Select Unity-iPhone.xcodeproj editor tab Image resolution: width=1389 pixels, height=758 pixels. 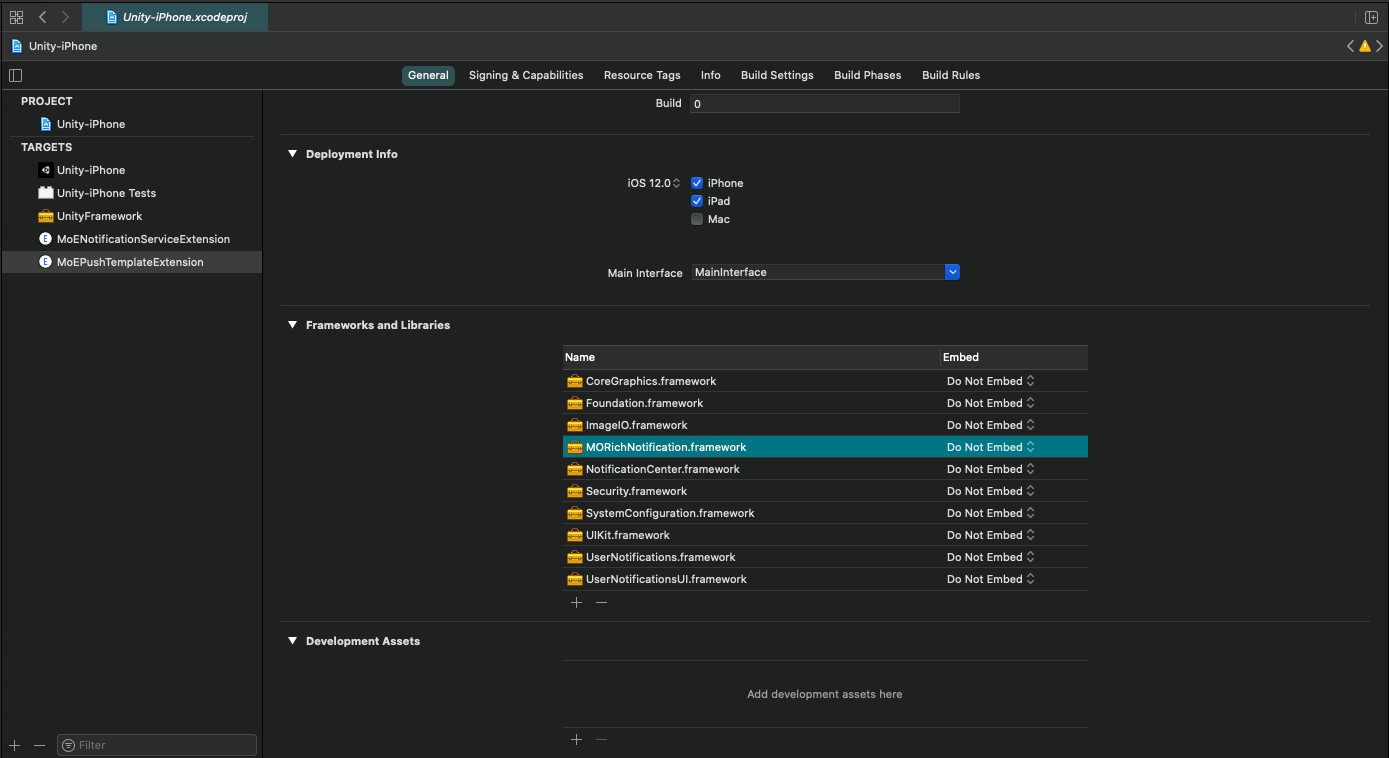click(175, 17)
